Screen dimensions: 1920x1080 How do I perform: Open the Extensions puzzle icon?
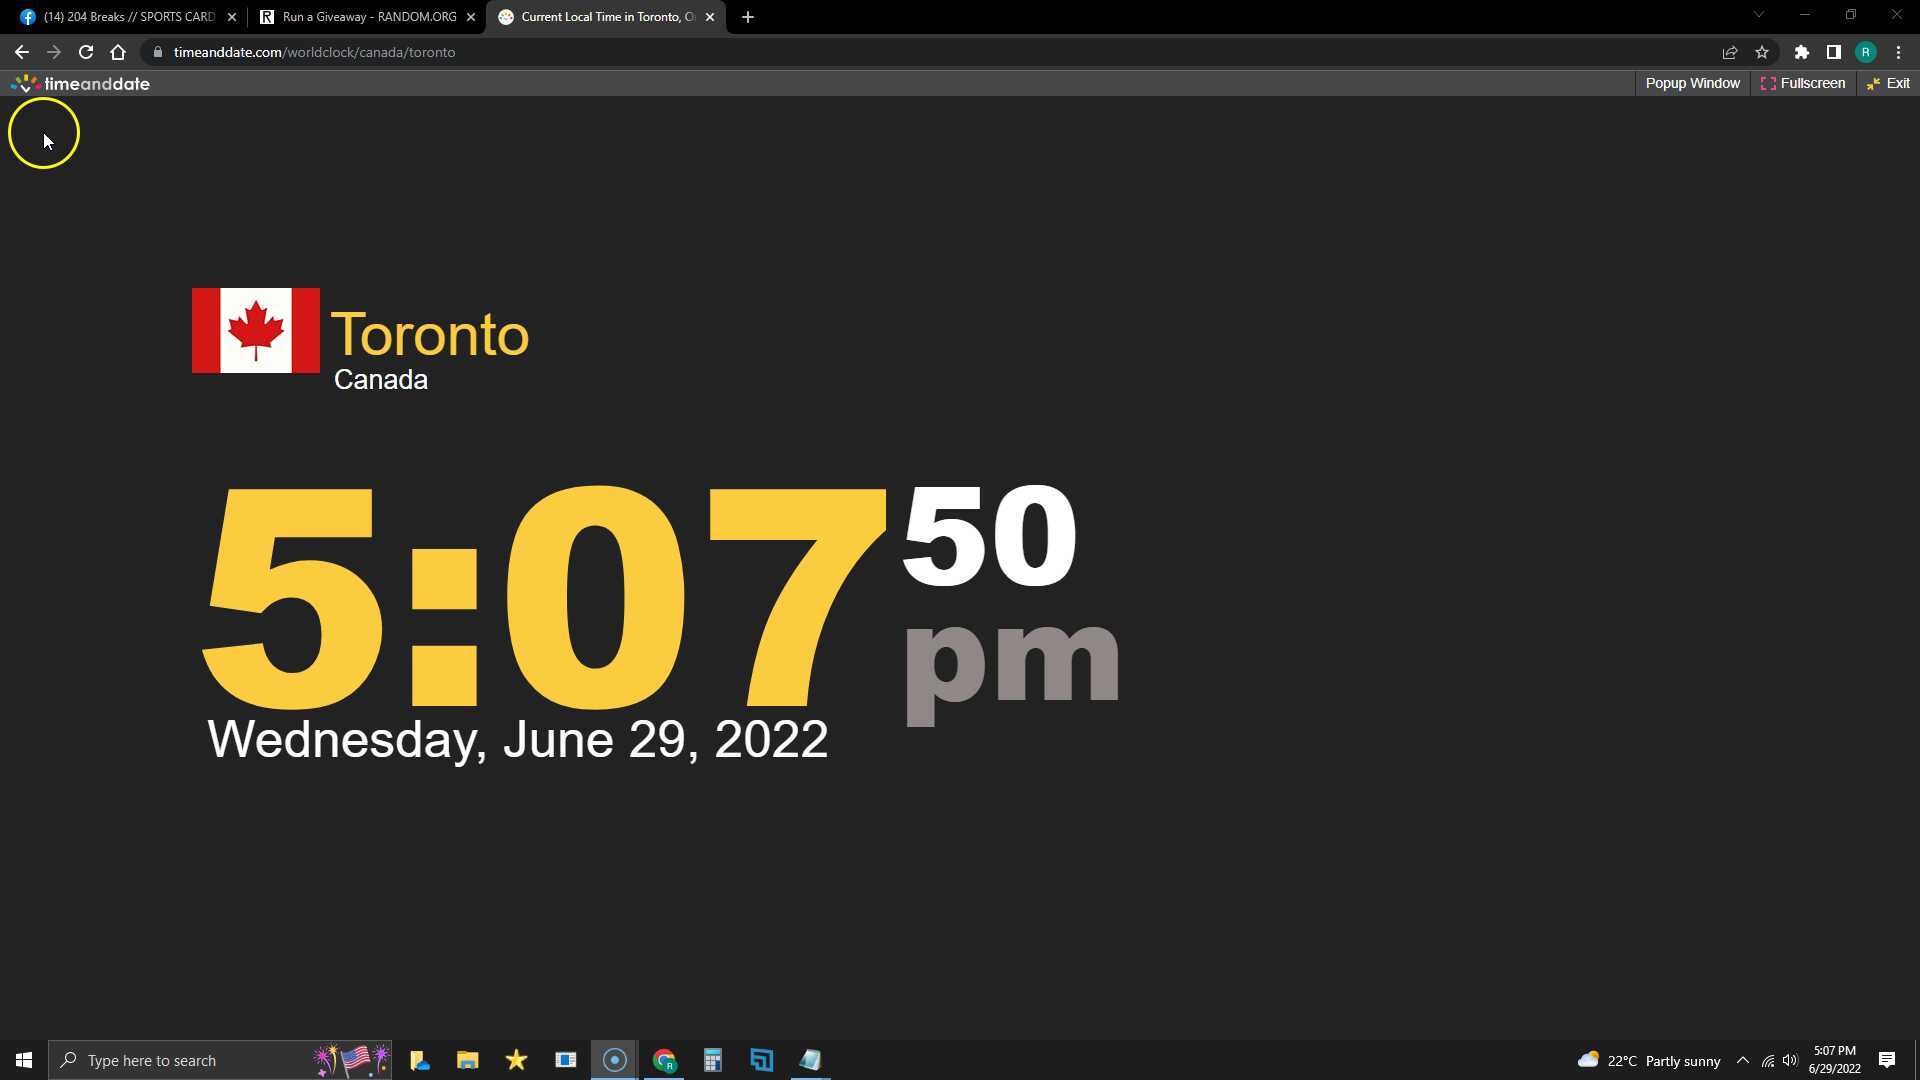click(x=1801, y=52)
